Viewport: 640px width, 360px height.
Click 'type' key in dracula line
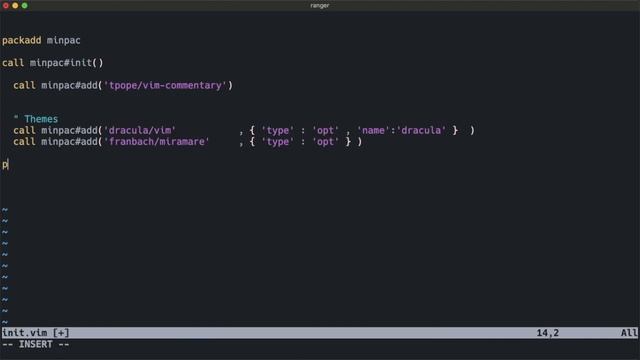click(x=278, y=131)
